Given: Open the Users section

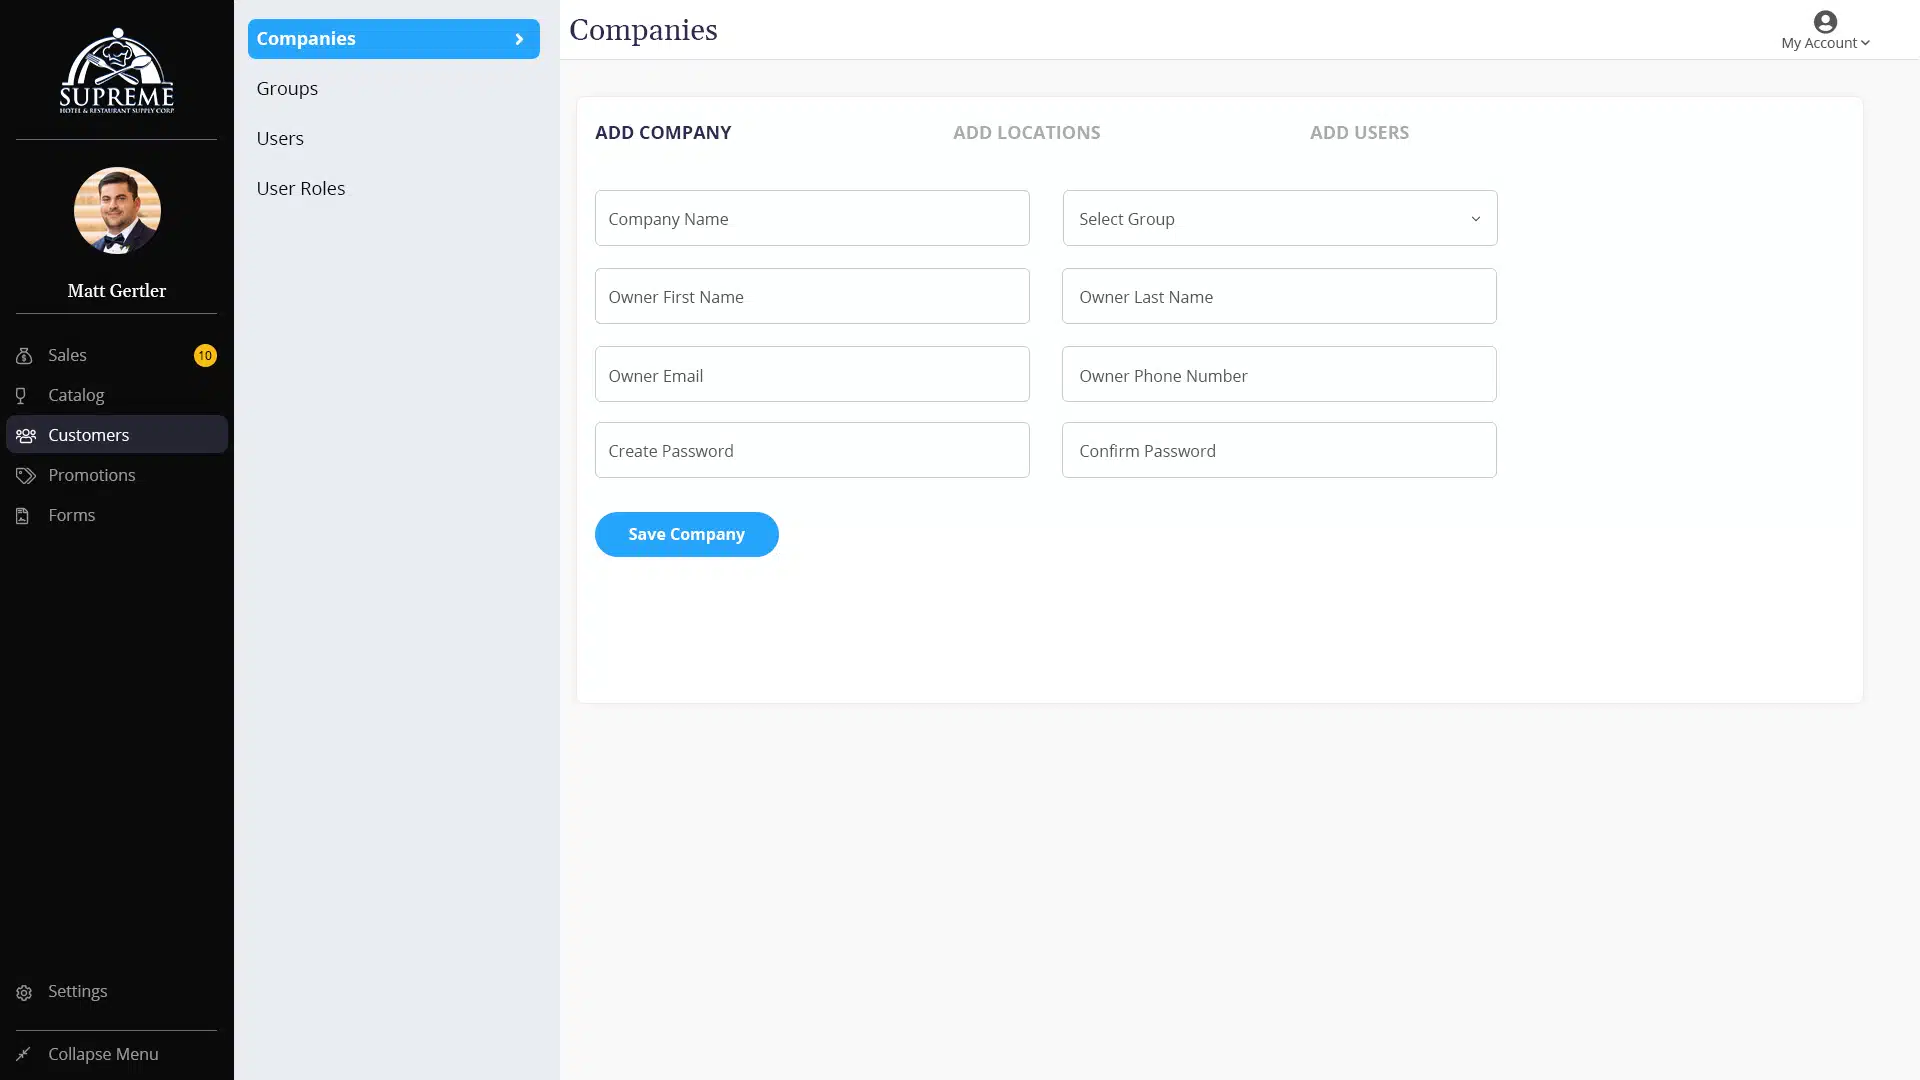Looking at the screenshot, I should (280, 138).
